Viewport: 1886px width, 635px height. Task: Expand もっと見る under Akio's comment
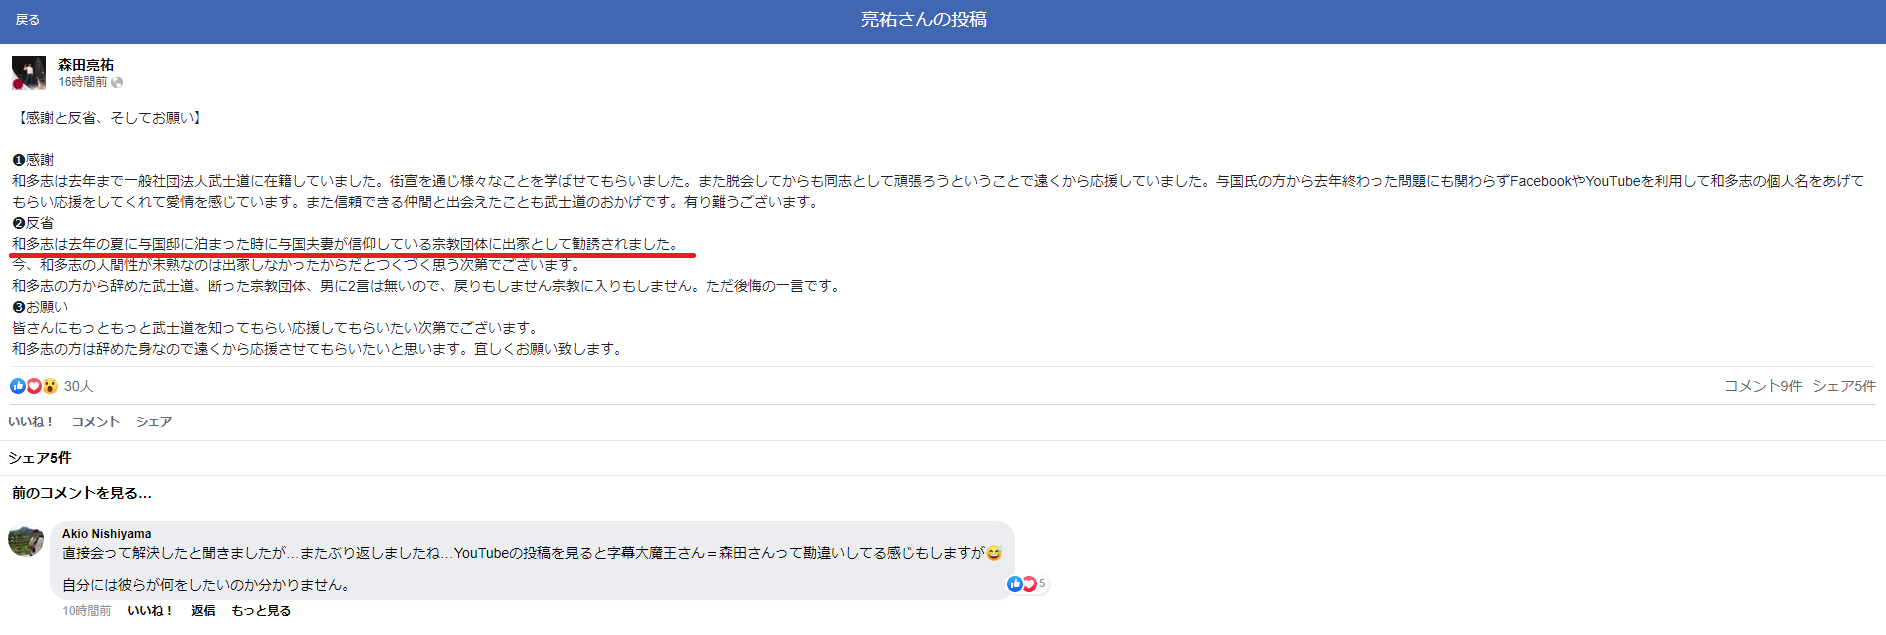tap(261, 611)
